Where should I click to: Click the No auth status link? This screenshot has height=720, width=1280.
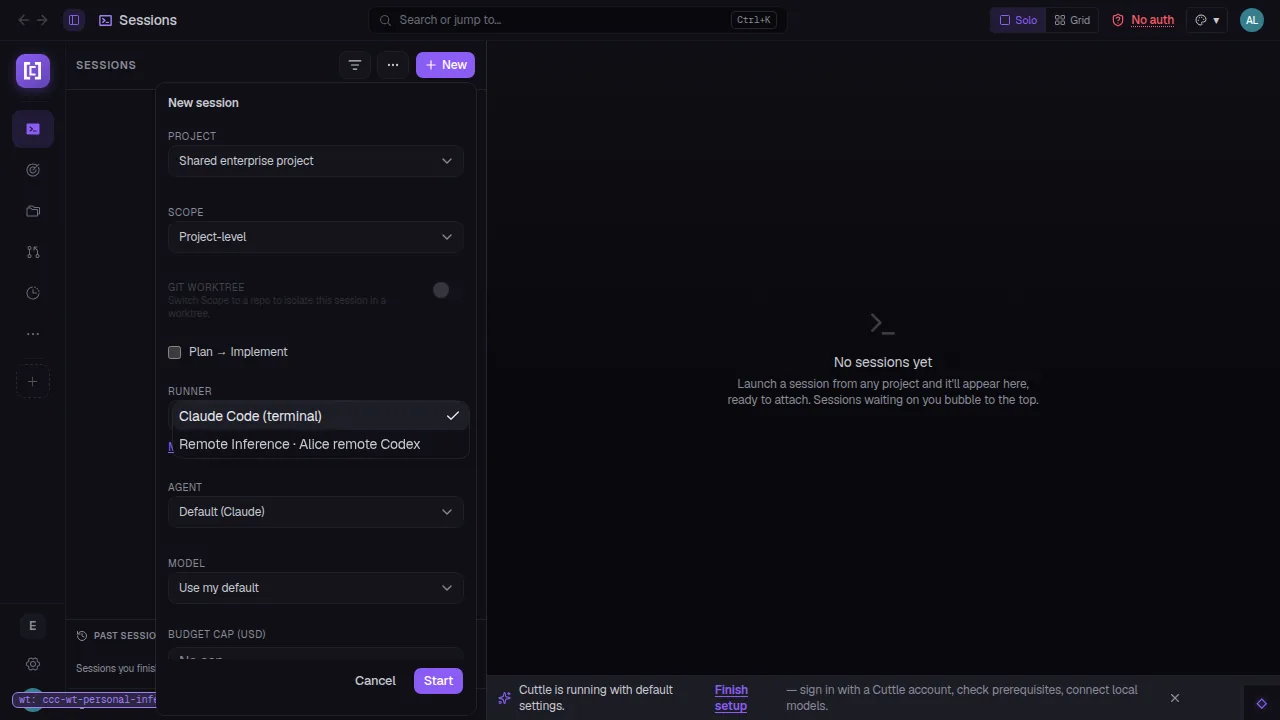click(1143, 20)
